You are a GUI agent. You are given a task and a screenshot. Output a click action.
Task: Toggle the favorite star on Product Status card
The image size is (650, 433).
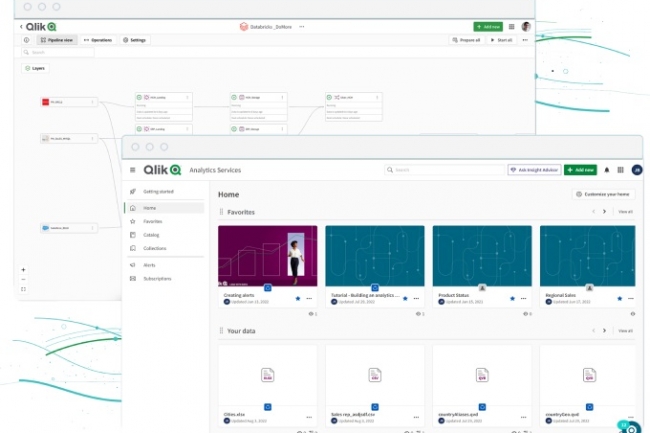pyautogui.click(x=512, y=298)
